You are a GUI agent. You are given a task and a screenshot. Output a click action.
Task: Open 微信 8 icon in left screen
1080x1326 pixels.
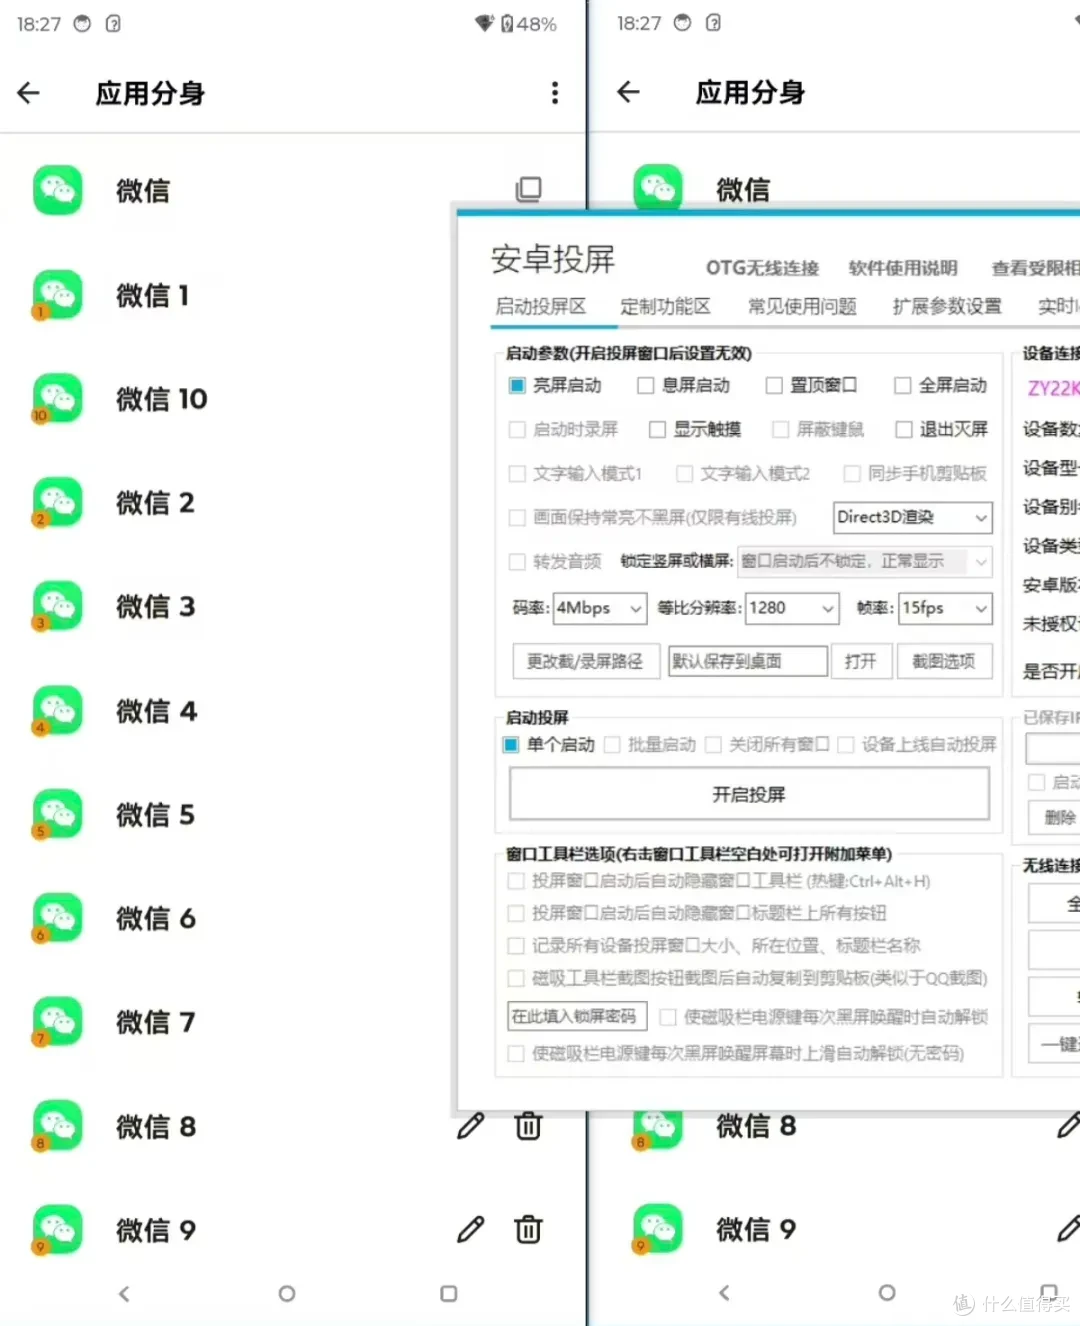(x=58, y=1126)
